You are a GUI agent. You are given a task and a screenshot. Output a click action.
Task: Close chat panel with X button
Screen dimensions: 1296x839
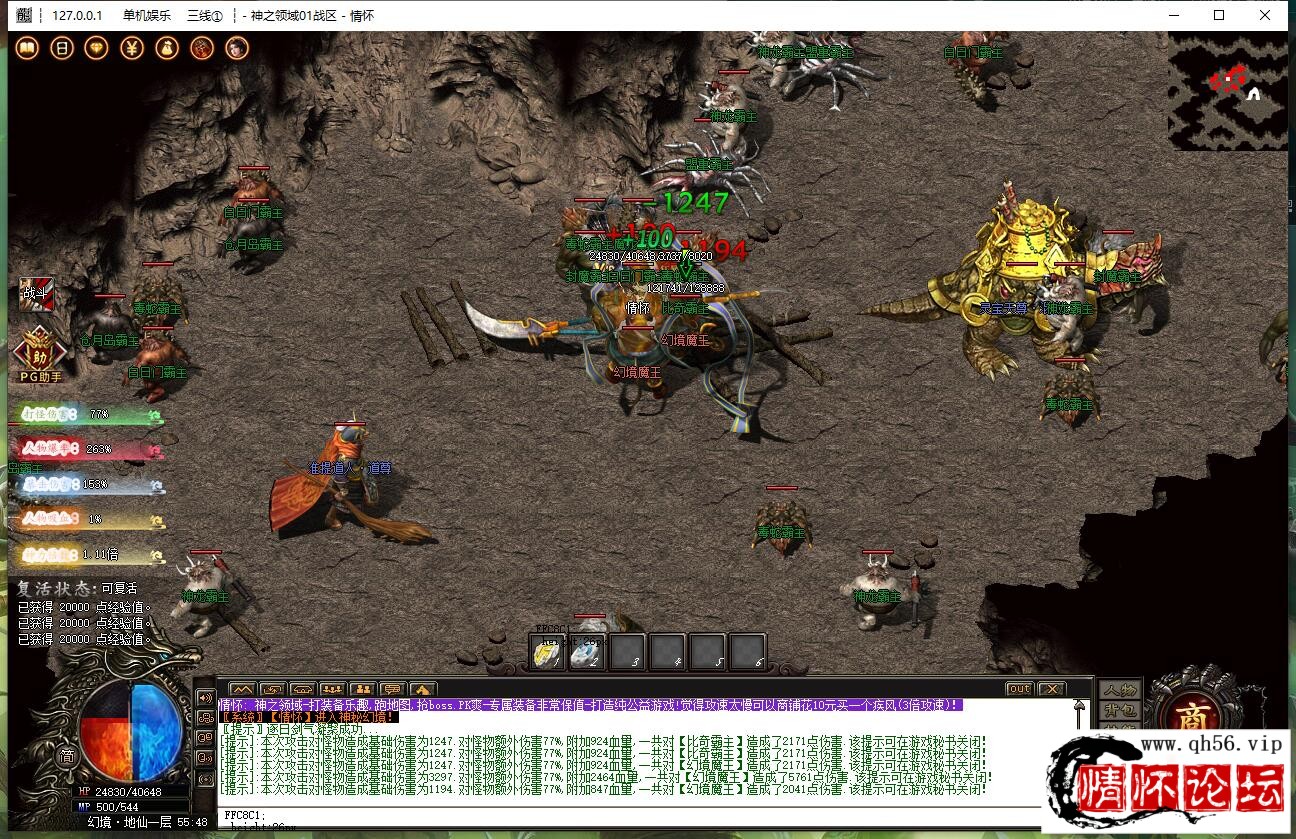tap(1051, 689)
